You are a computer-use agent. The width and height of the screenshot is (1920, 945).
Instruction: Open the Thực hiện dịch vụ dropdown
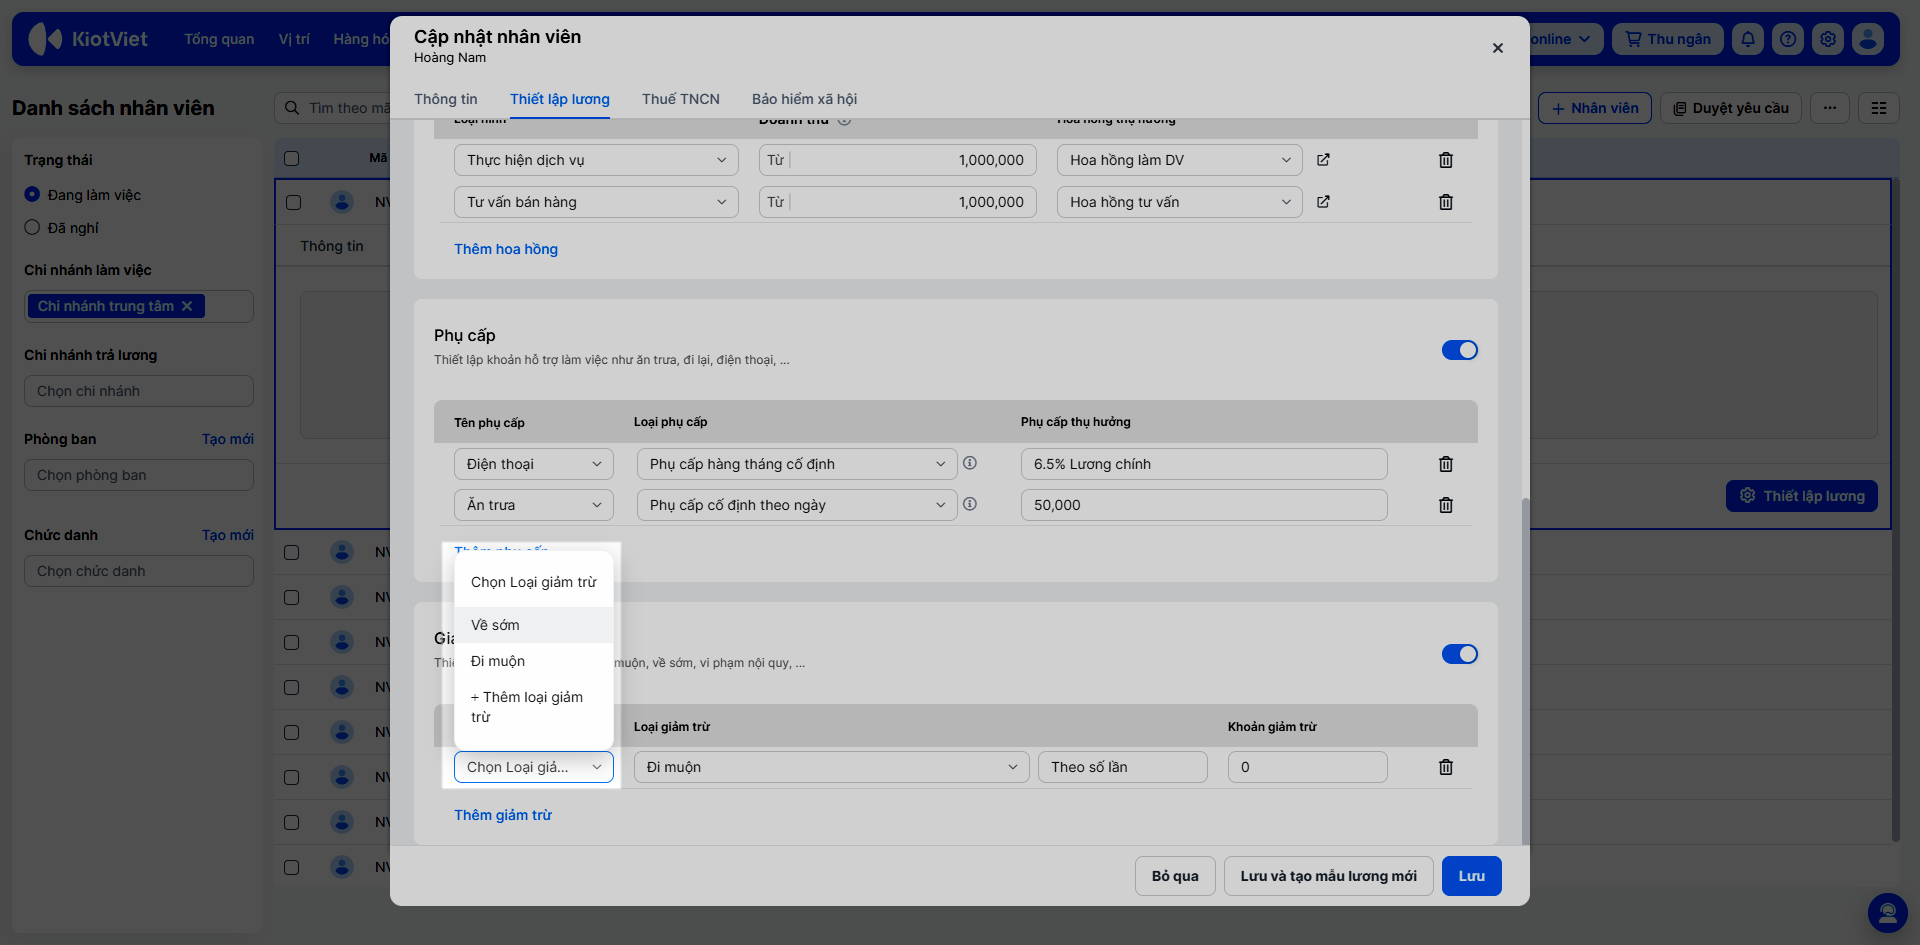(596, 160)
